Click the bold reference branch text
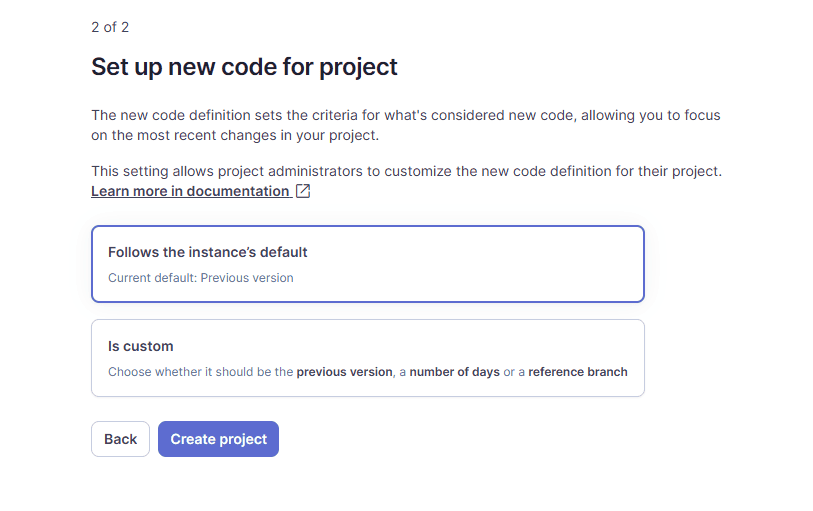The width and height of the screenshot is (813, 511). [577, 372]
